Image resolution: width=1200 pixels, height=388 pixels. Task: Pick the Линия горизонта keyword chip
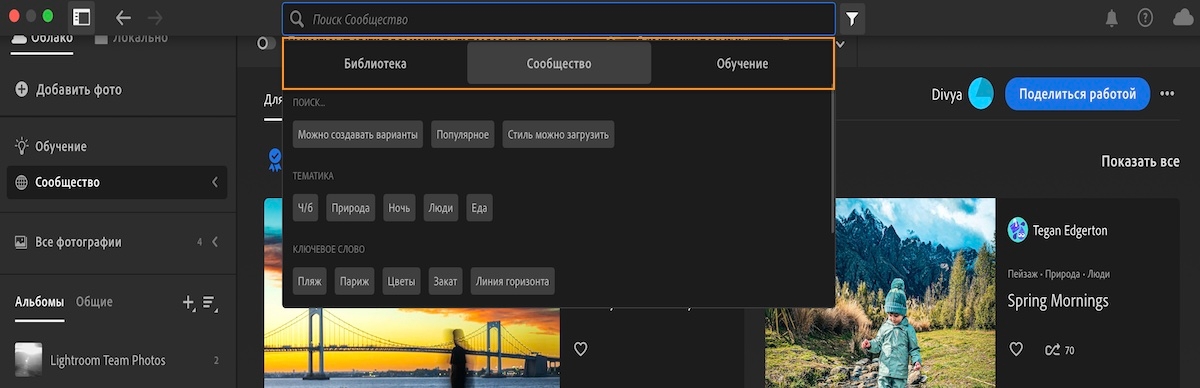(512, 281)
